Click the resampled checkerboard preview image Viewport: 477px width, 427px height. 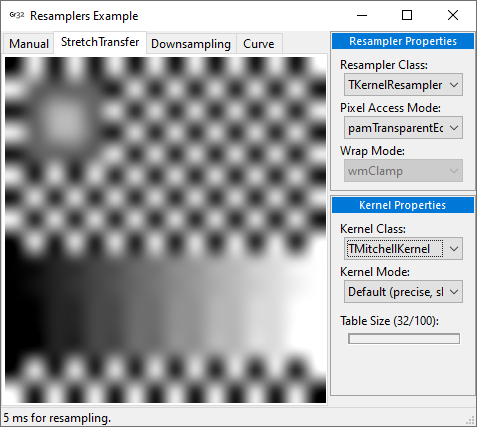tap(165, 230)
